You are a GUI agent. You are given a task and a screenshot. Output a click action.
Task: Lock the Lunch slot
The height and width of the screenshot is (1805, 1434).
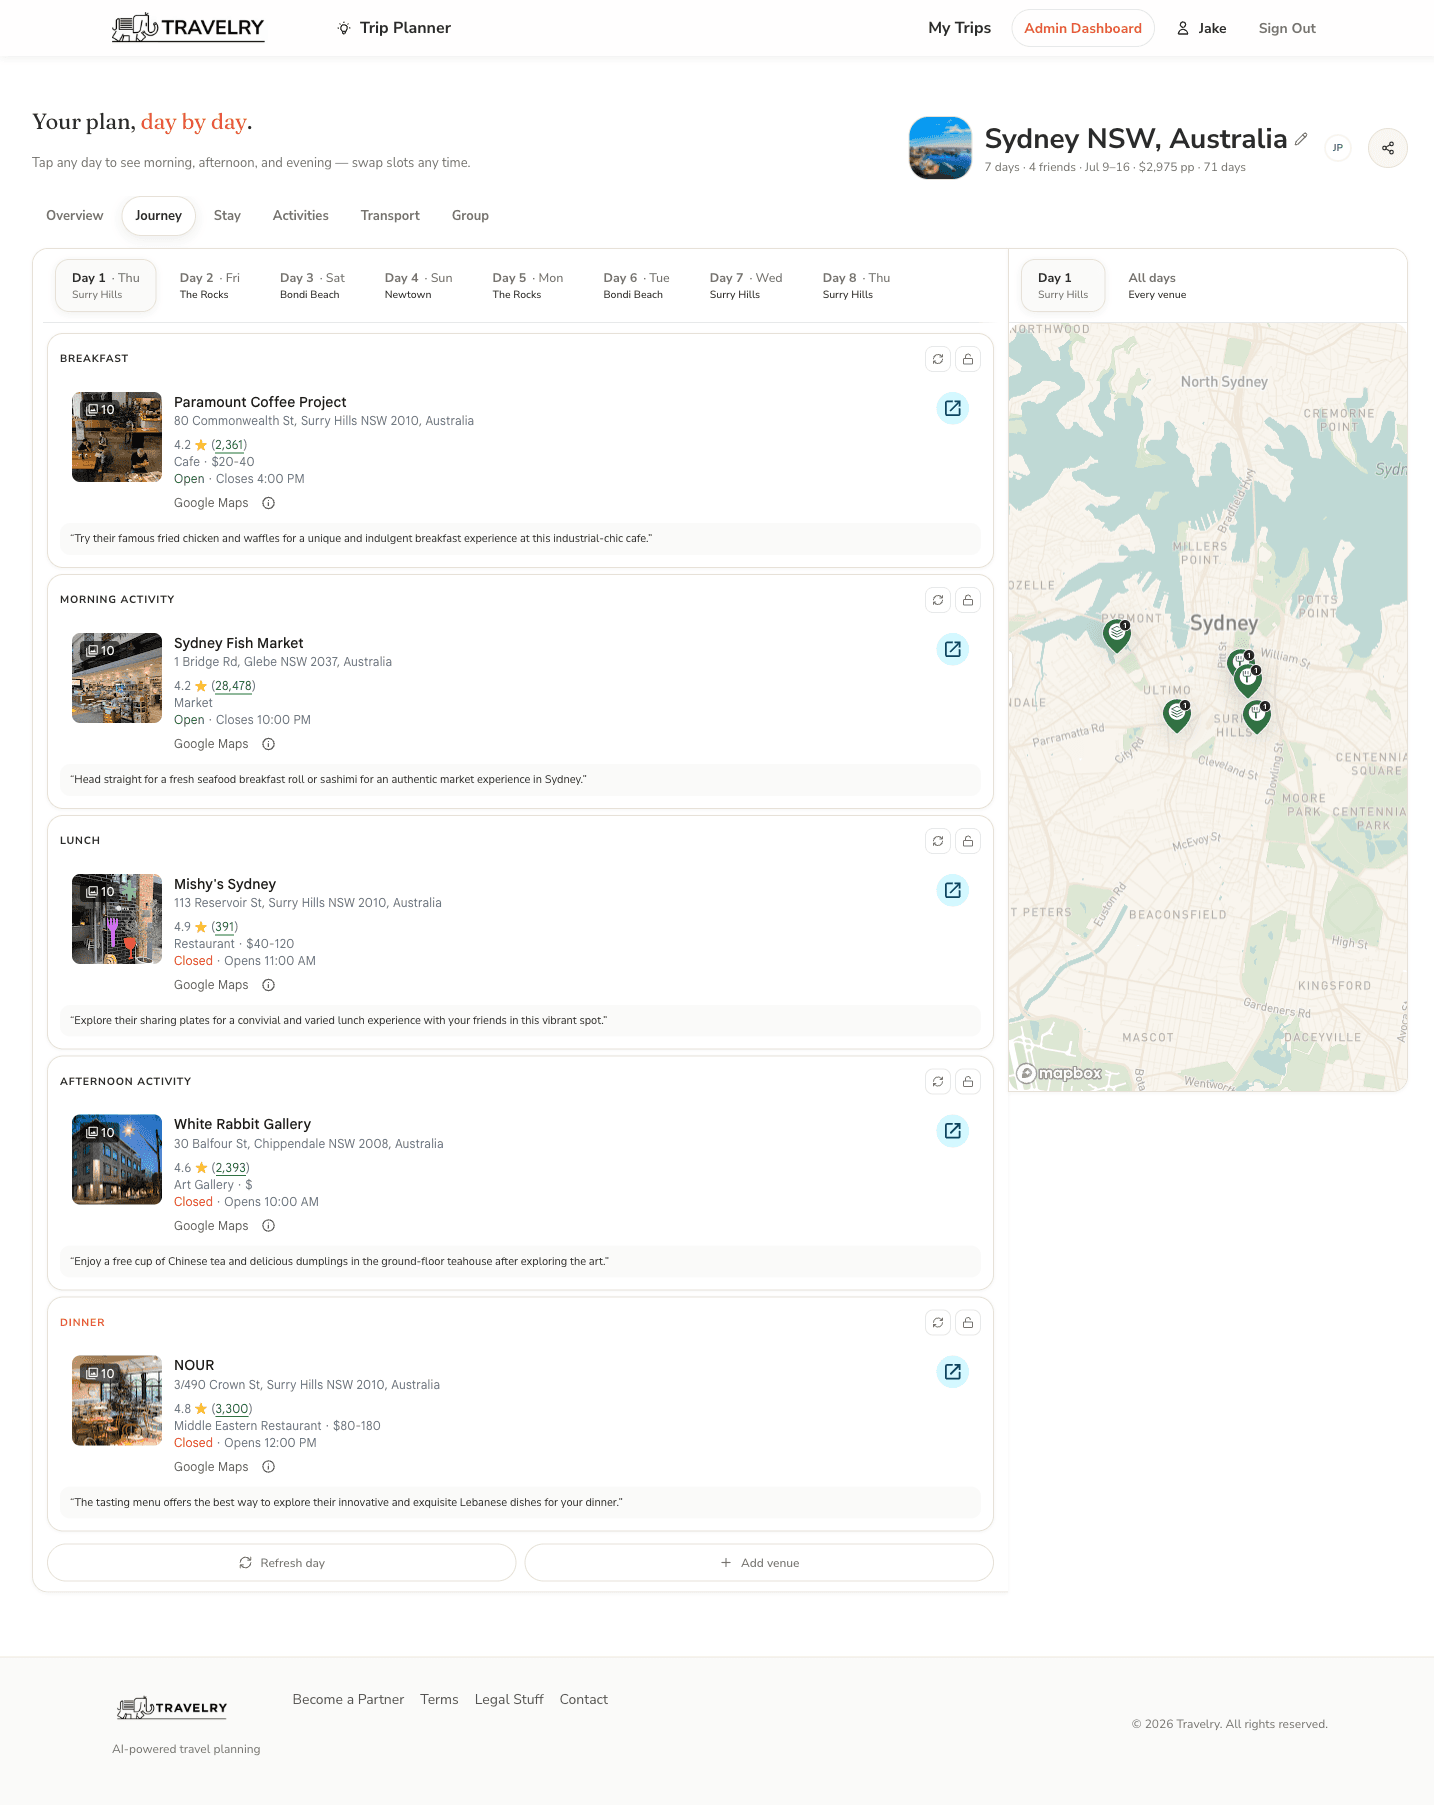968,841
